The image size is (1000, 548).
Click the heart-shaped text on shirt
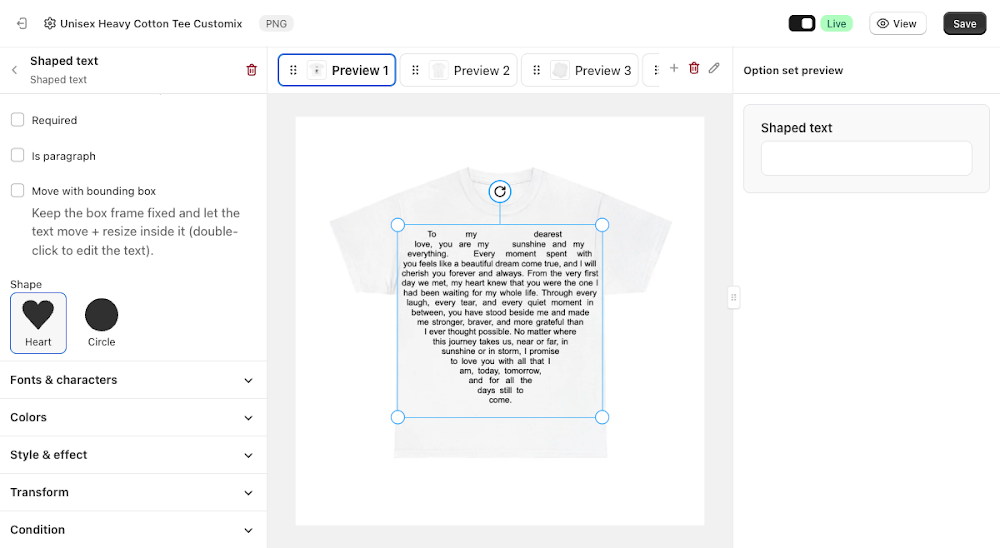pyautogui.click(x=500, y=318)
